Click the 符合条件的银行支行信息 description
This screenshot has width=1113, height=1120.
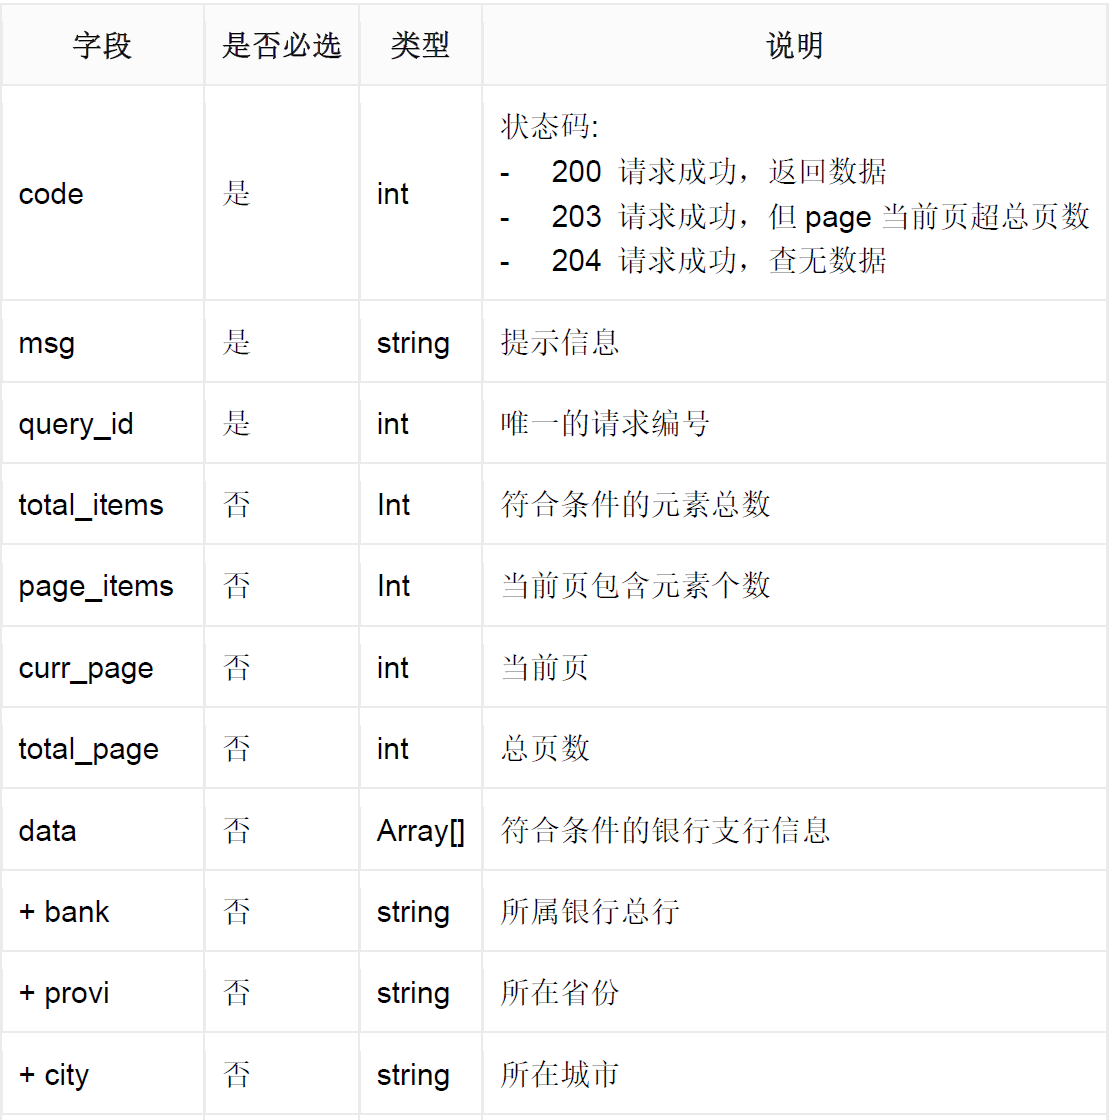664,830
